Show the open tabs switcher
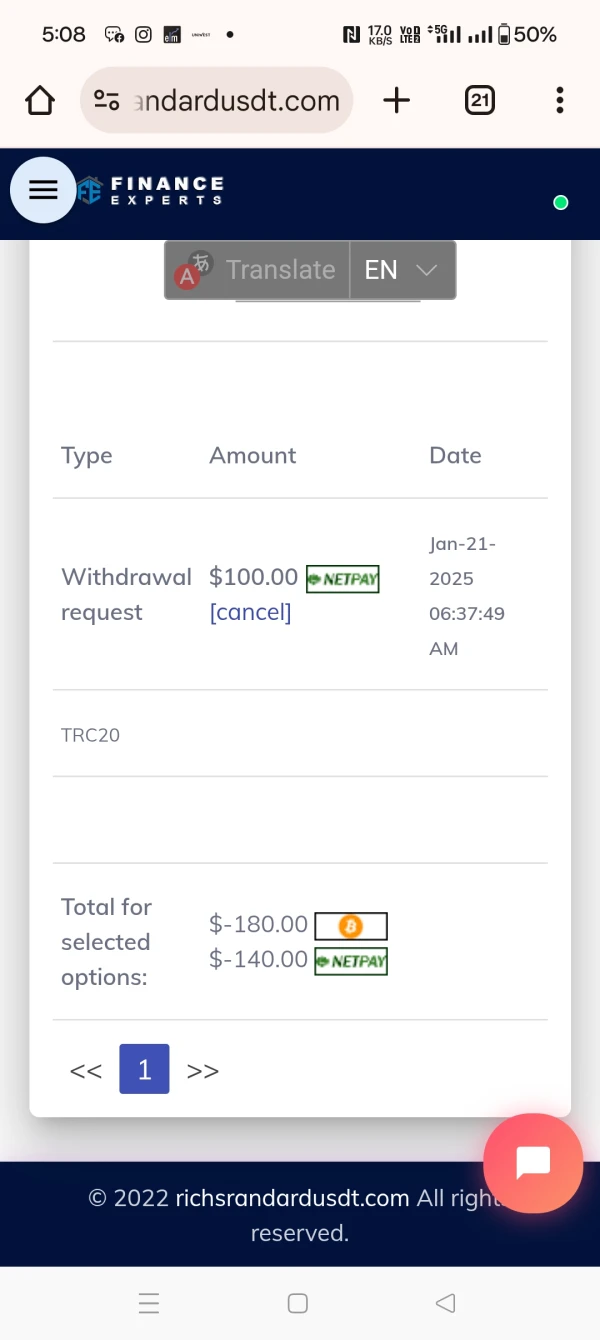This screenshot has width=600, height=1340. tap(480, 100)
